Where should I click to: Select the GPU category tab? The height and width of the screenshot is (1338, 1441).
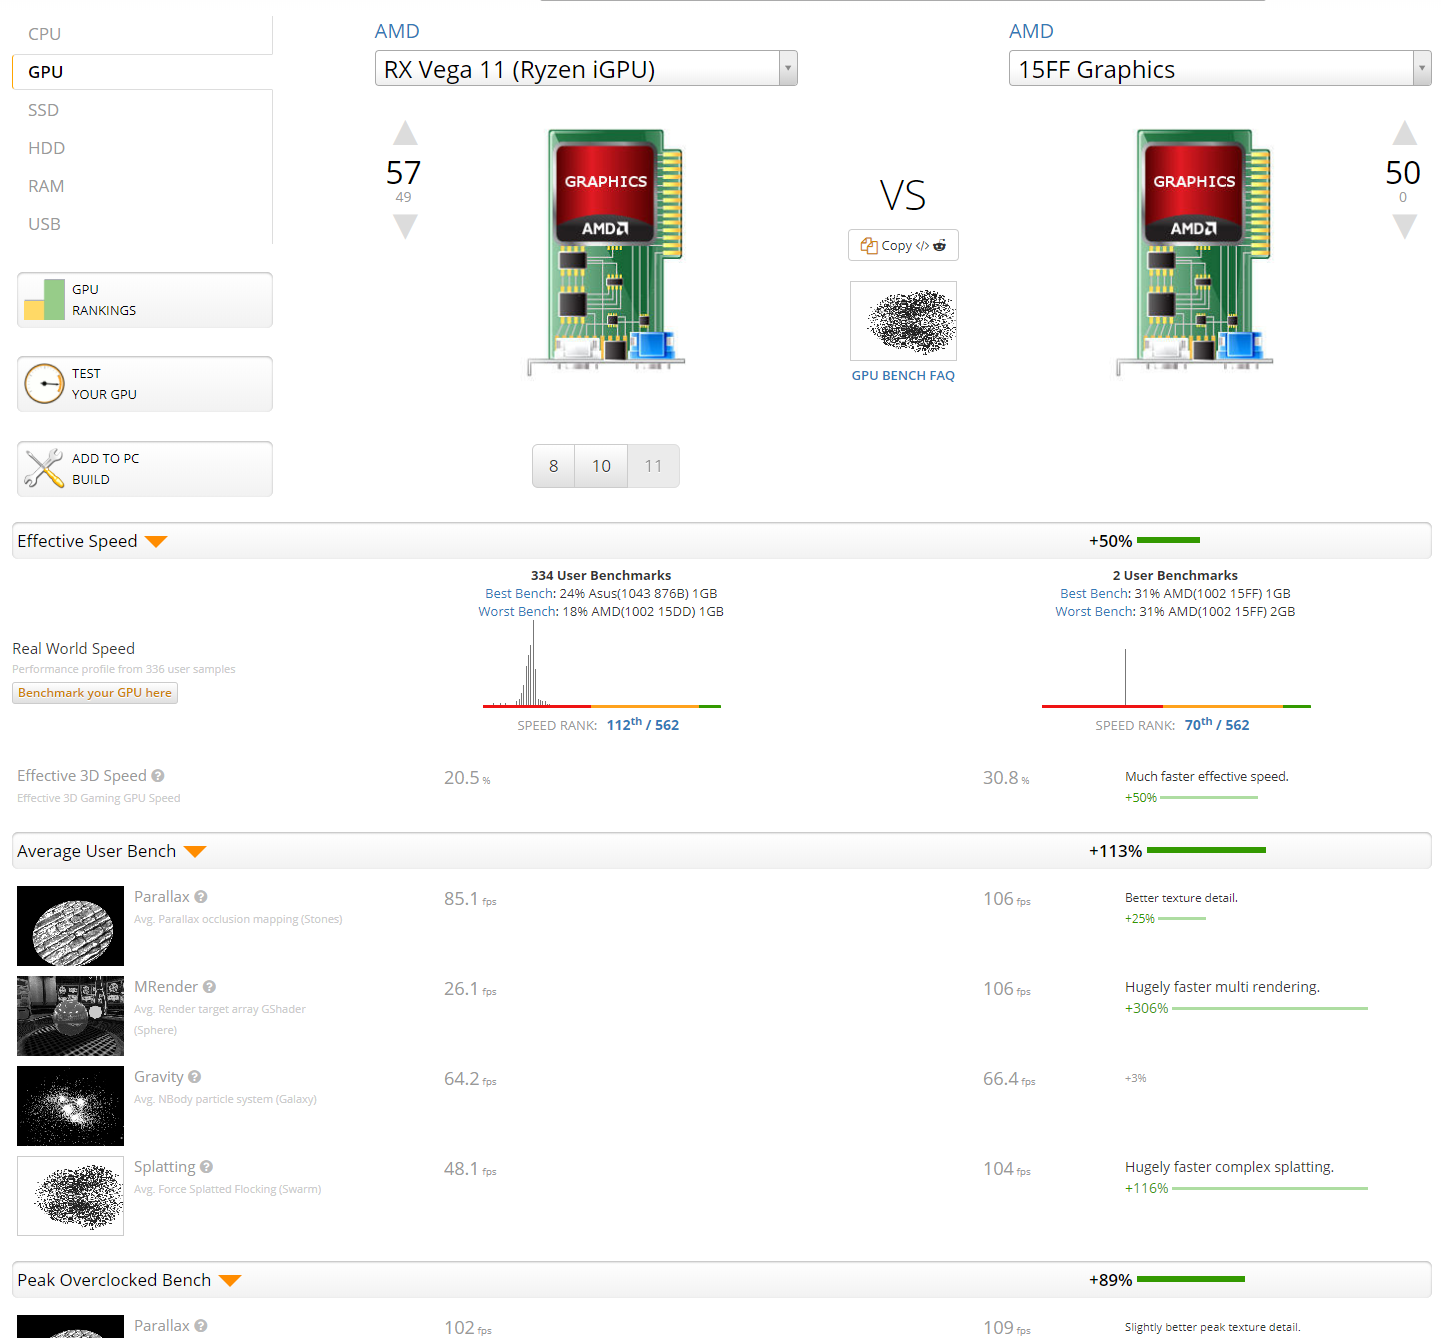coord(142,72)
